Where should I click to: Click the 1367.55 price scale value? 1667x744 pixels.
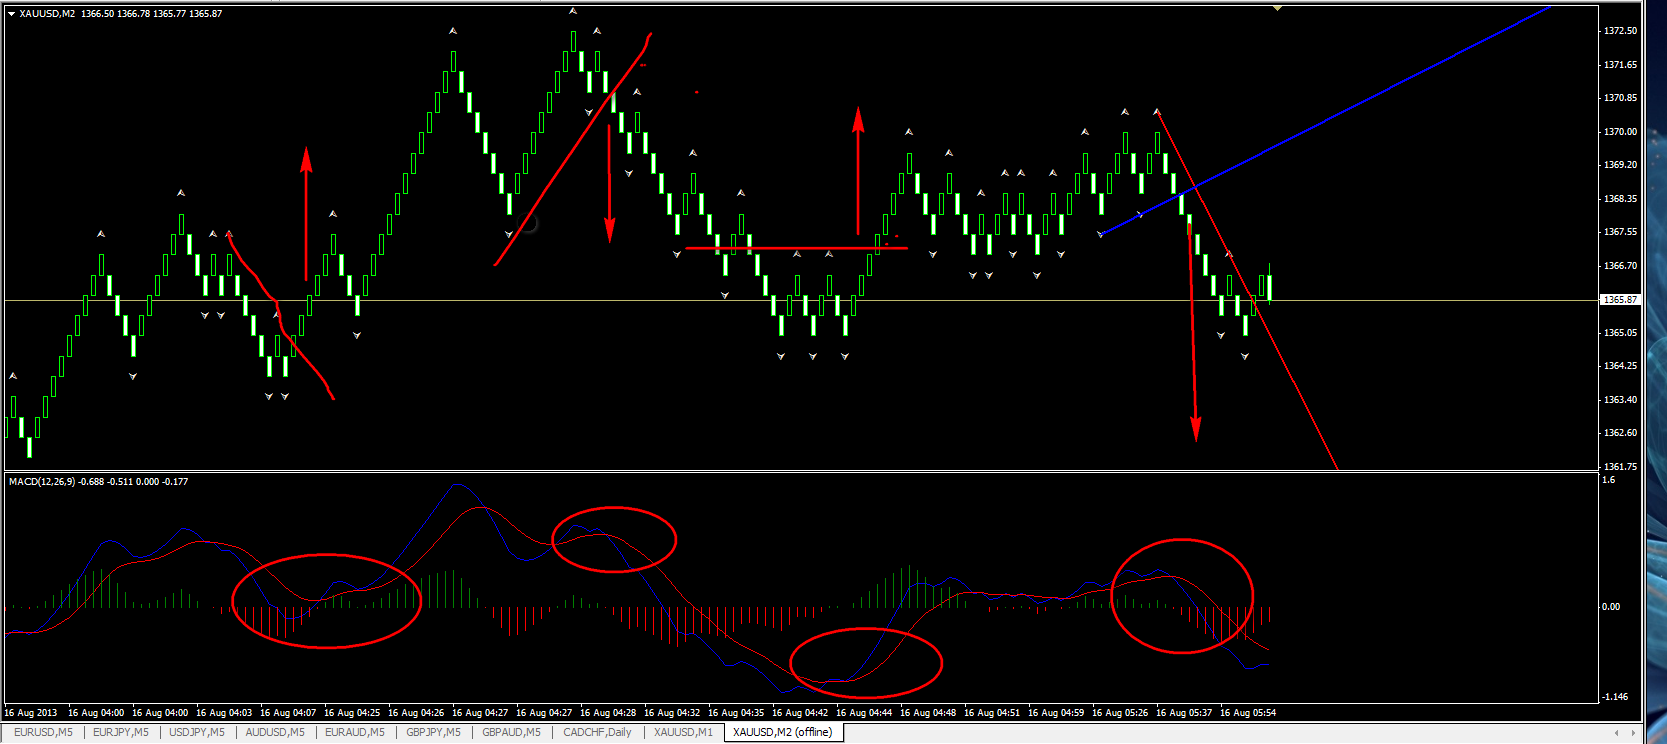[1621, 232]
